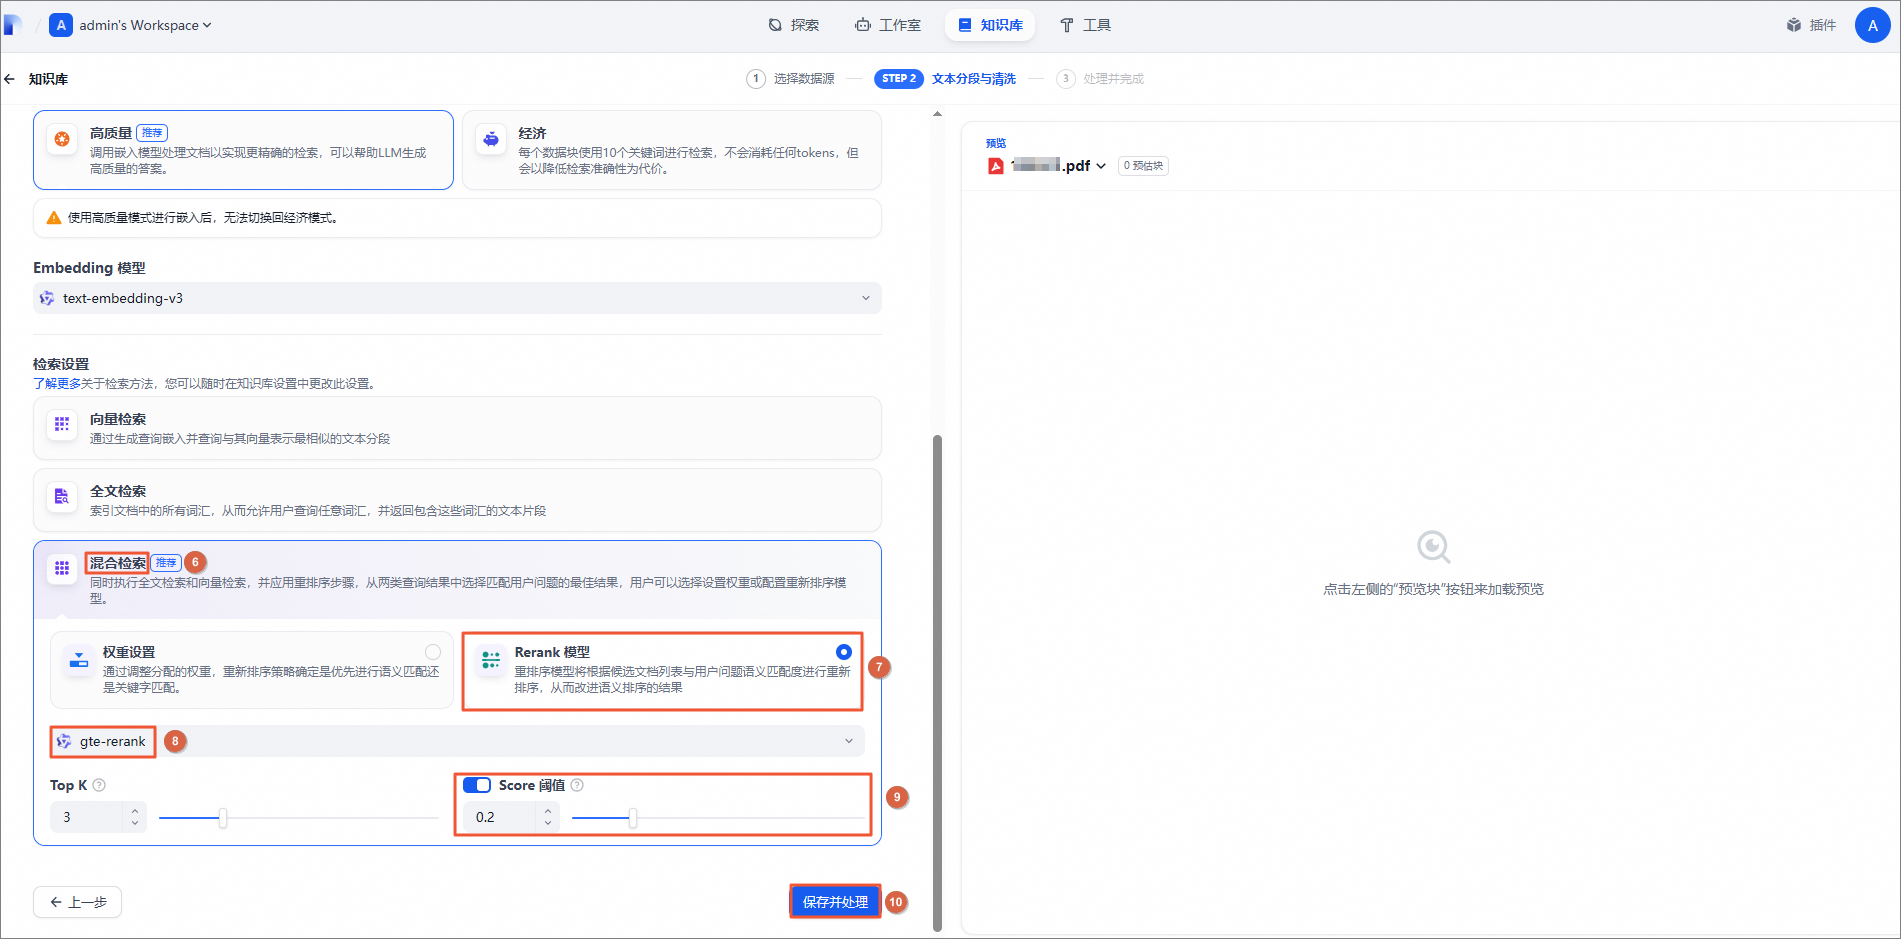Click the 高质量 index mode icon
The width and height of the screenshot is (1901, 939).
point(62,139)
